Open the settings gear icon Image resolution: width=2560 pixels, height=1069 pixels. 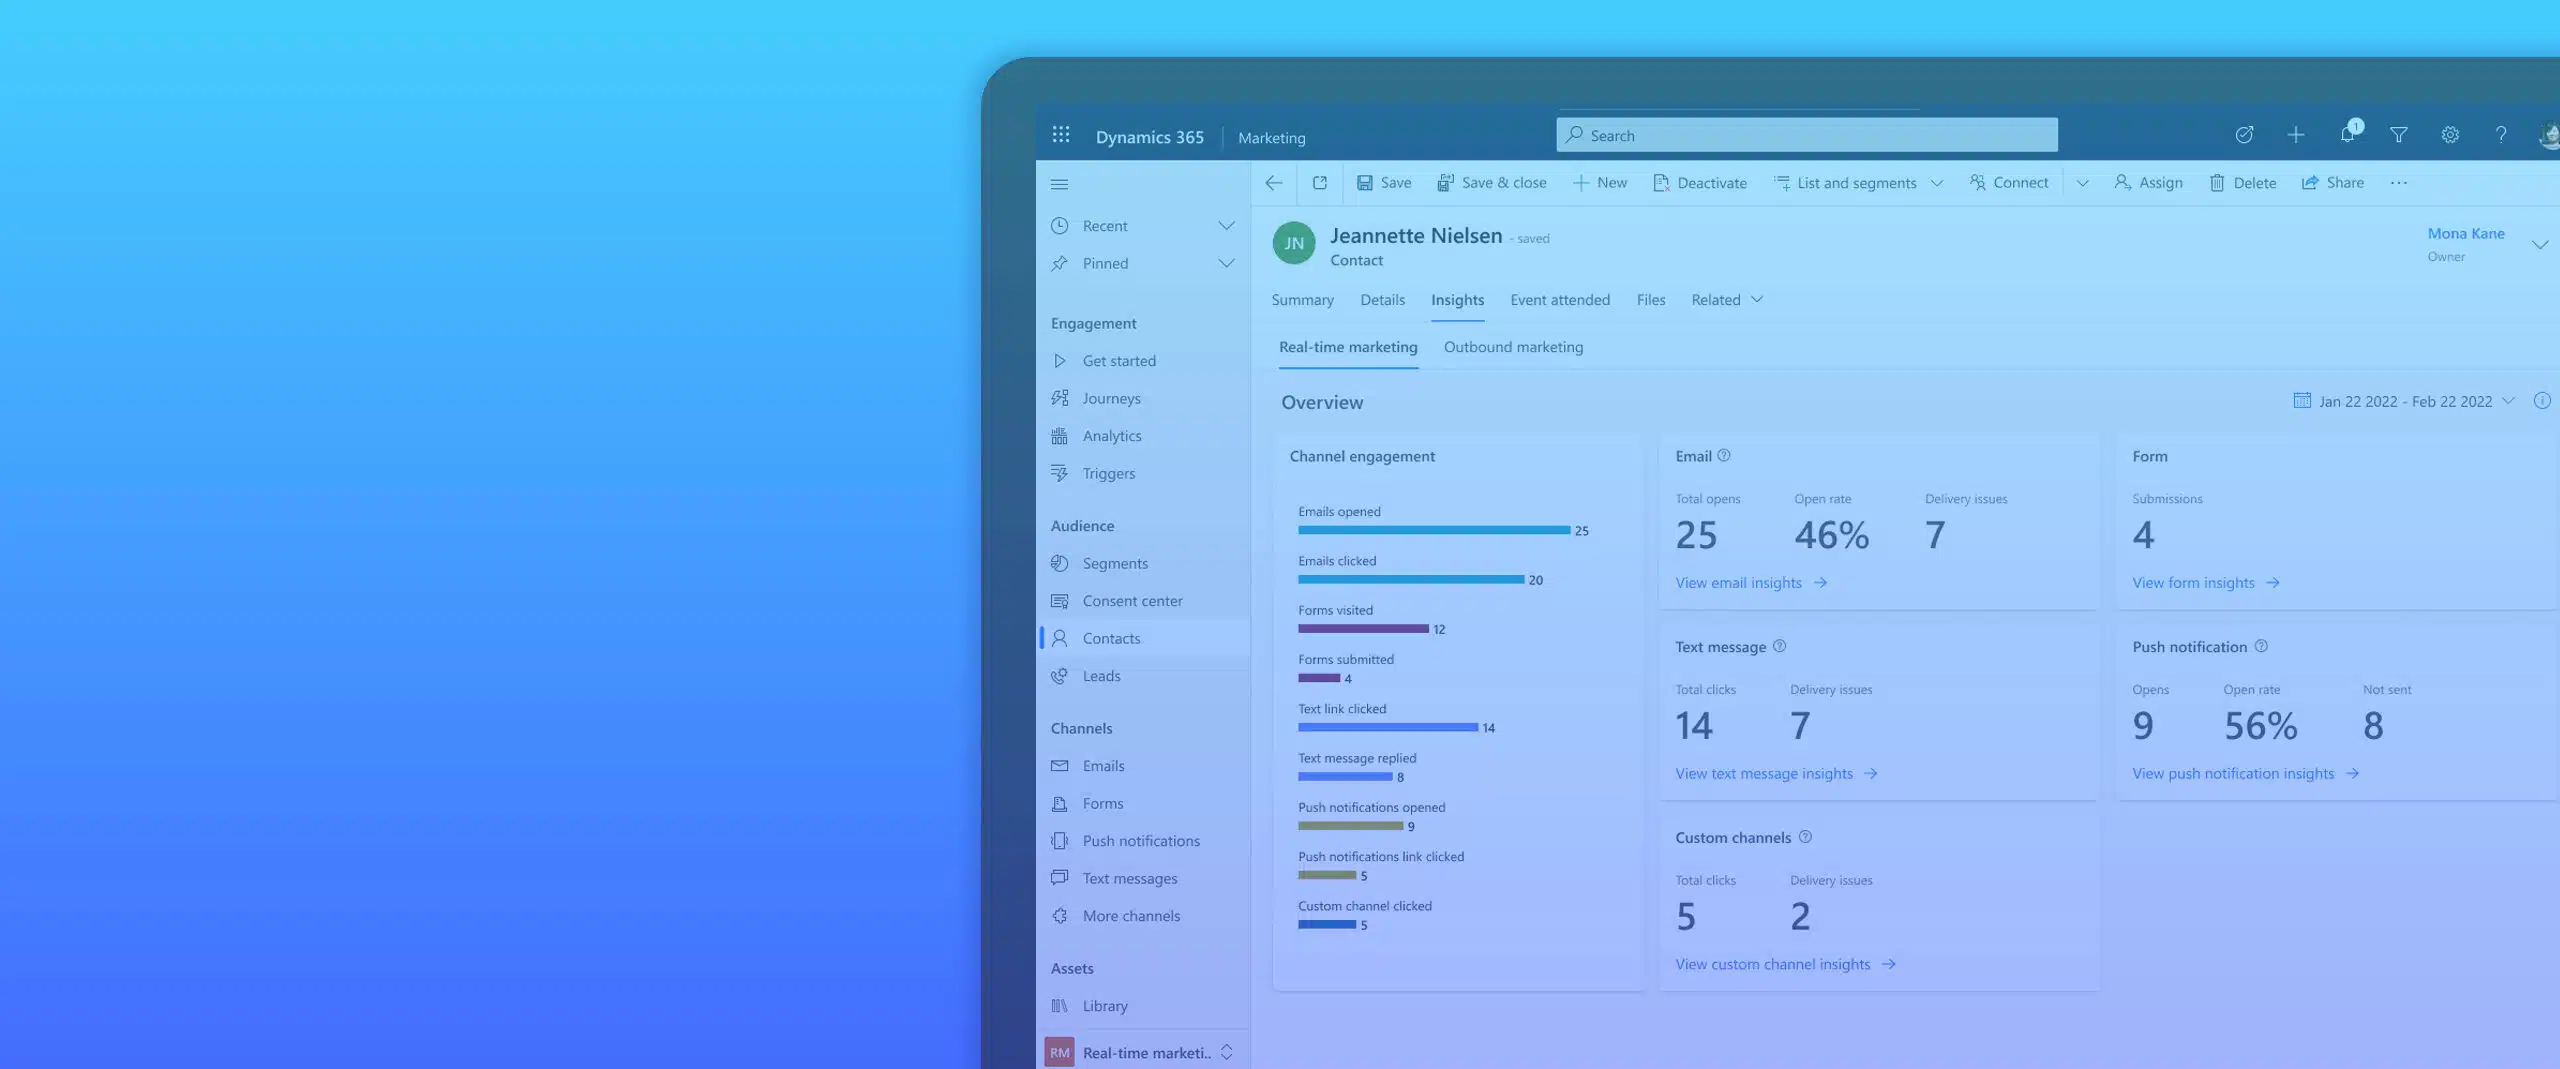(x=2450, y=135)
